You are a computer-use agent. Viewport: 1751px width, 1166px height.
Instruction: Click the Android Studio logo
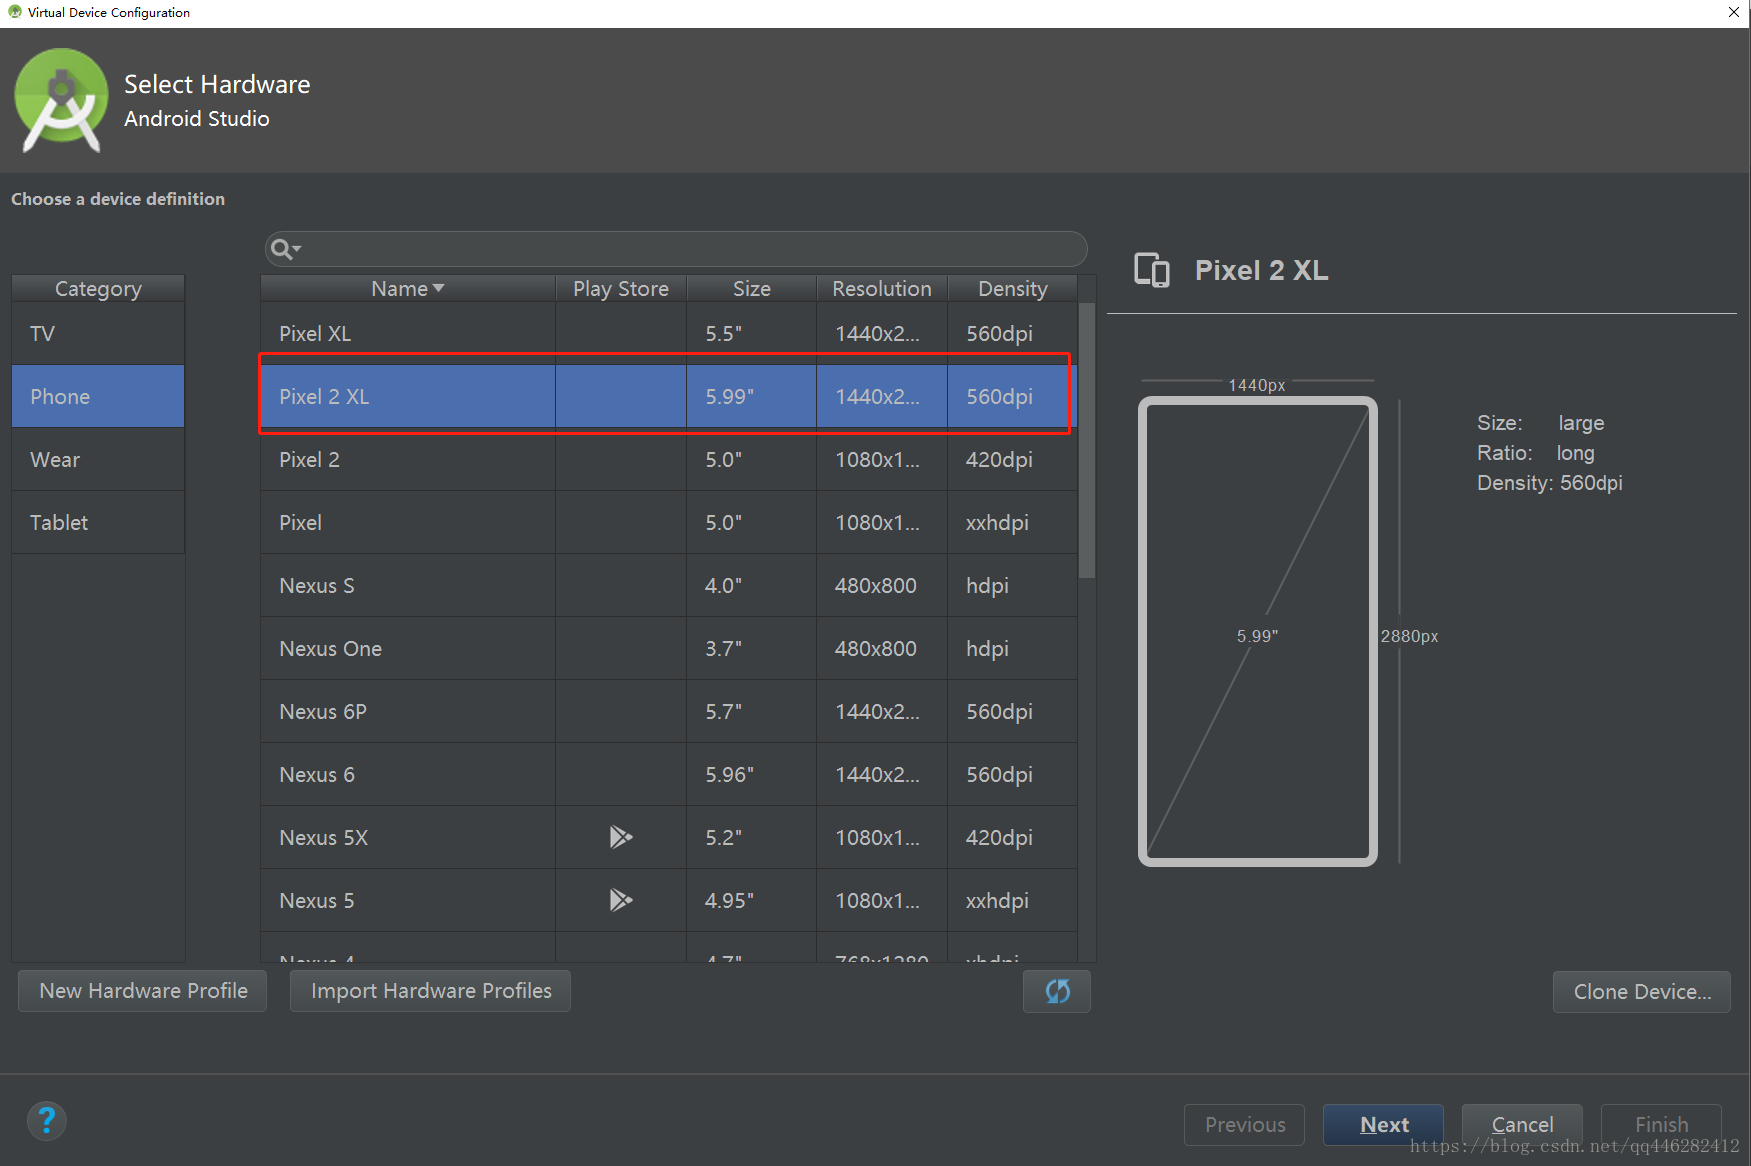61,100
